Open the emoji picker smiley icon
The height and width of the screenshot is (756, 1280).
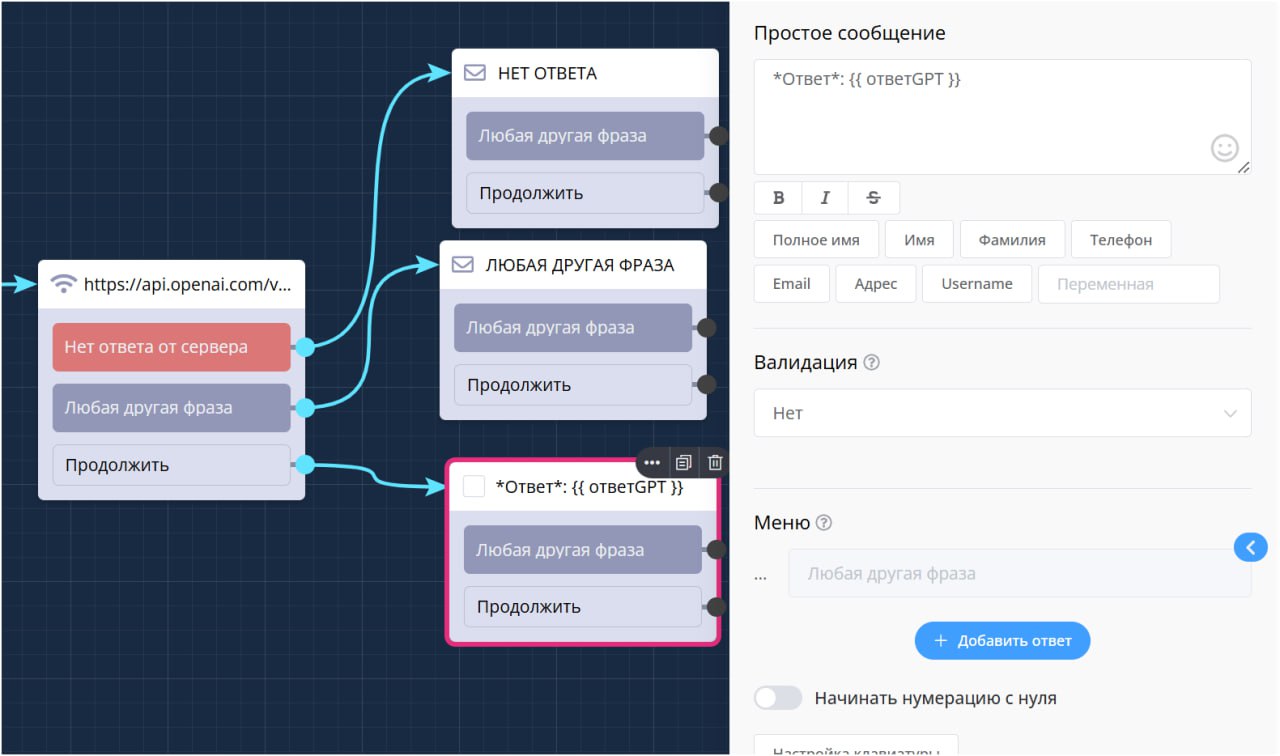coord(1224,148)
